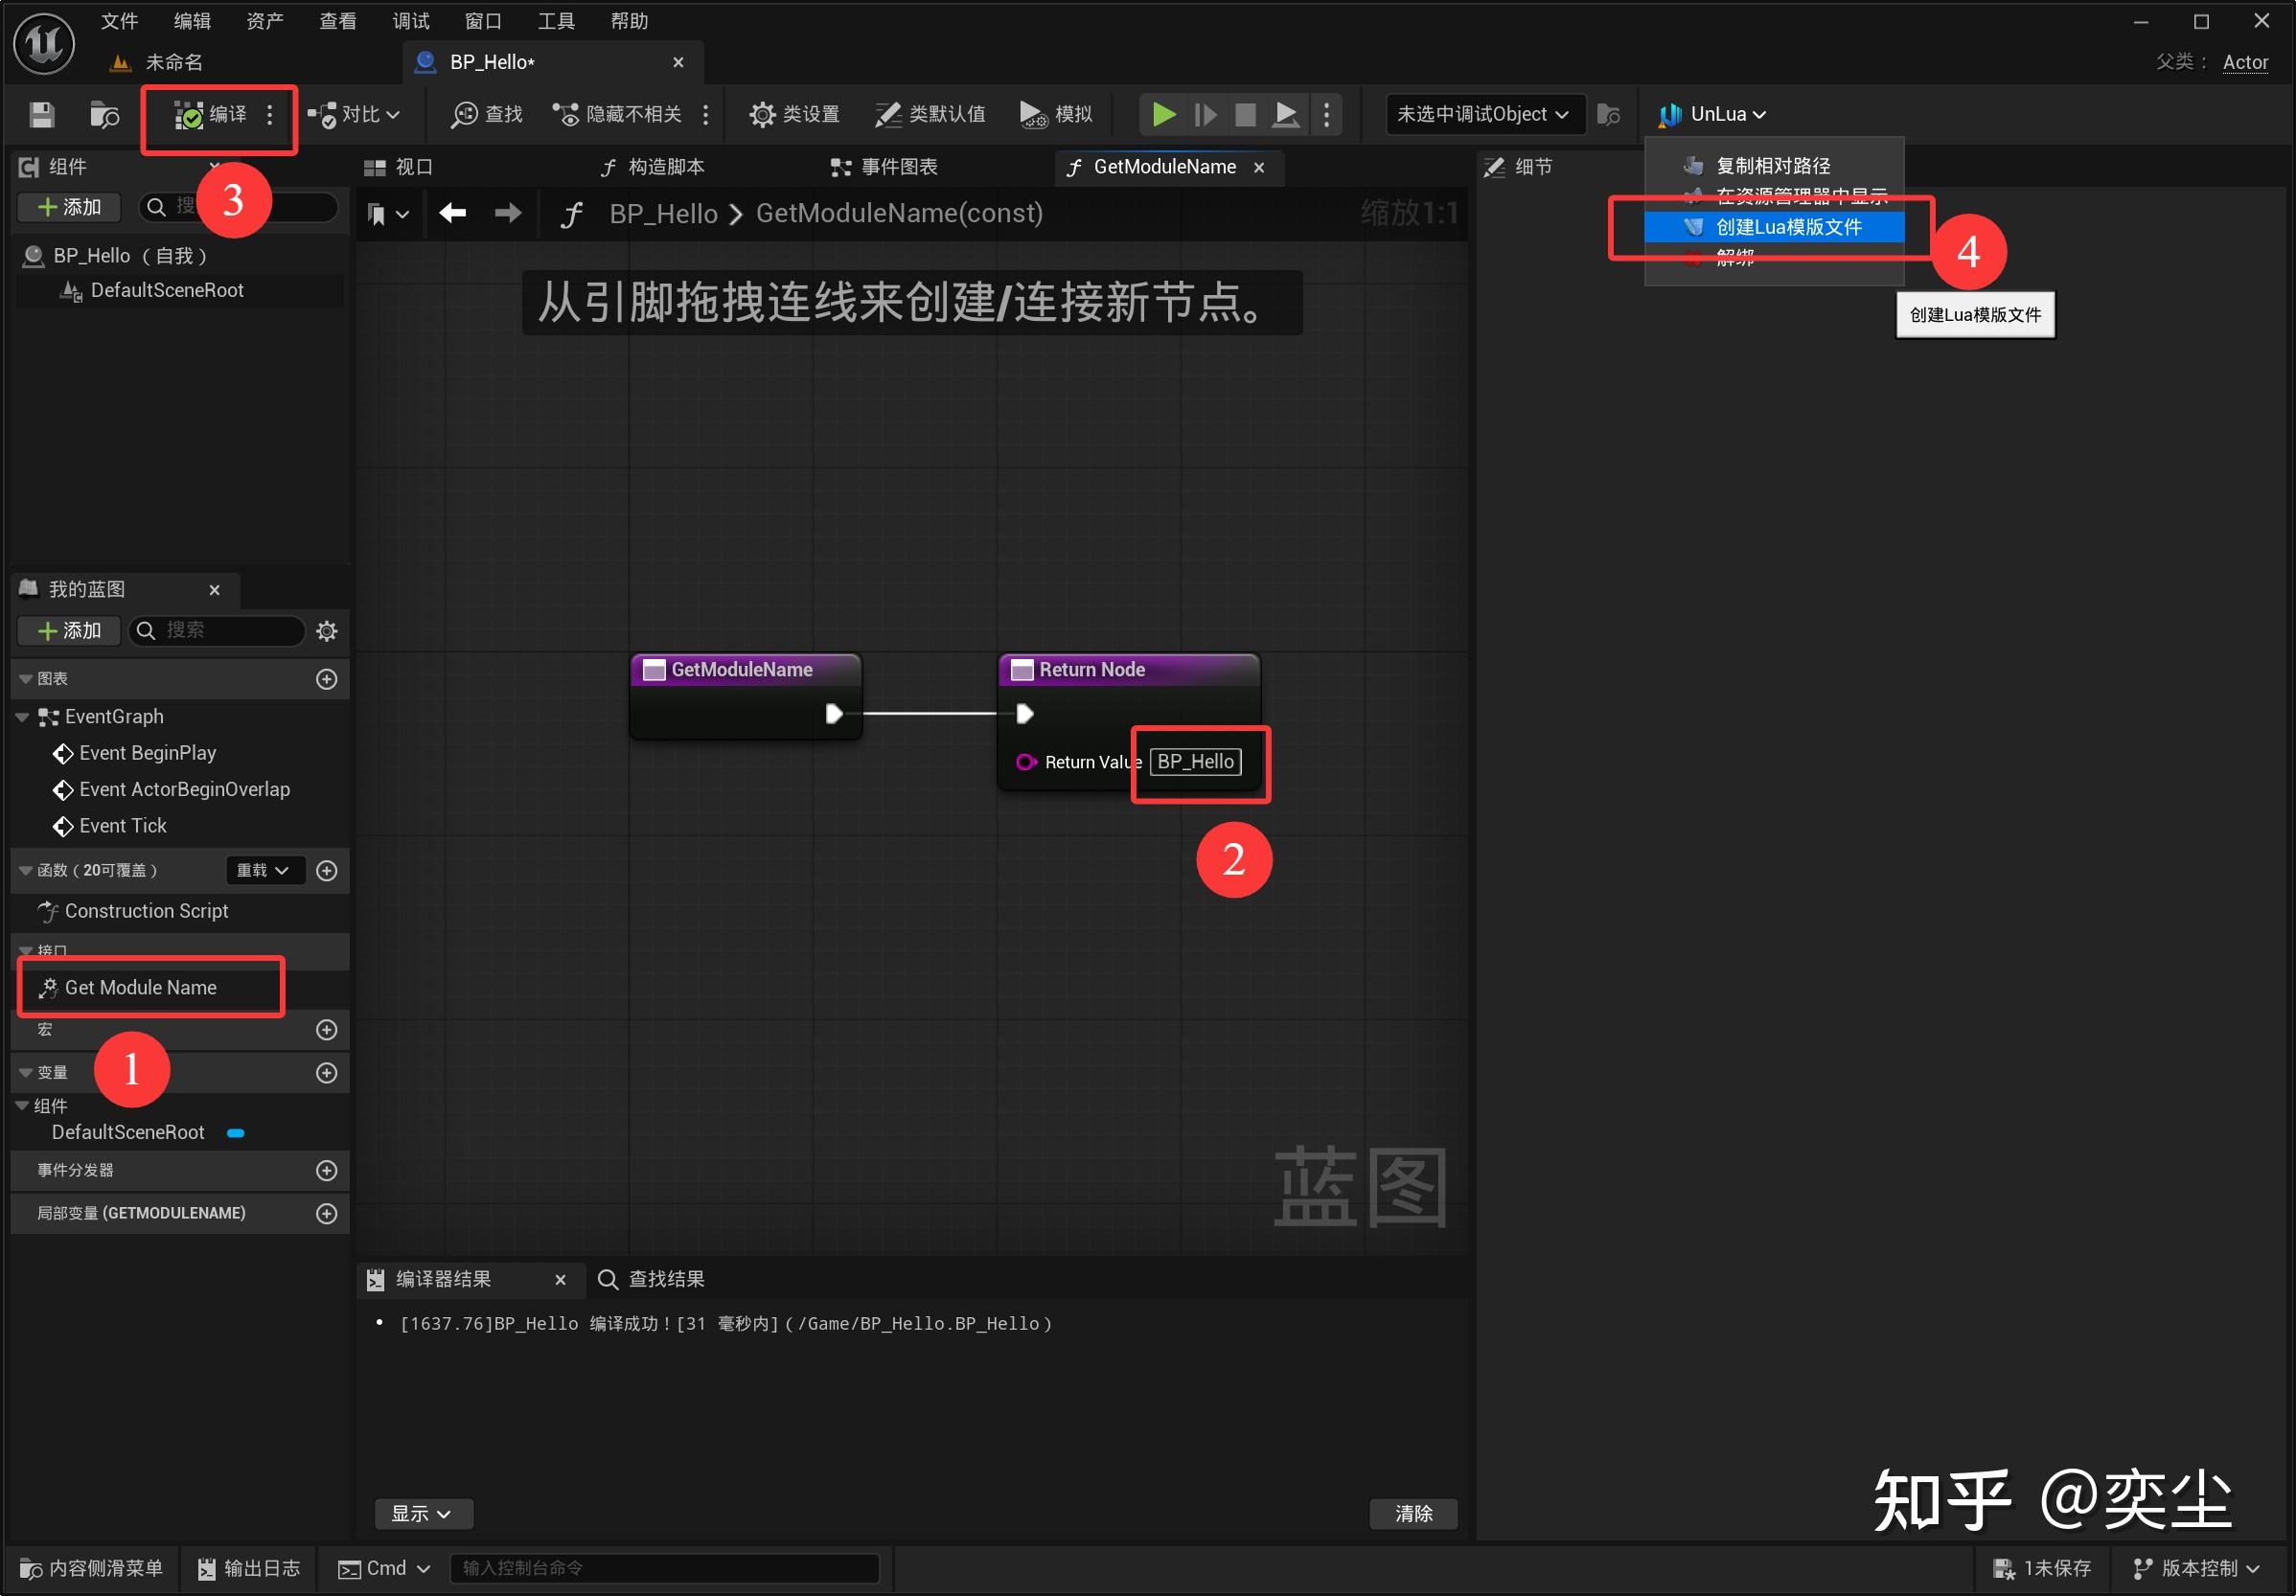Start play with the green play button
Image resolution: width=2296 pixels, height=1596 pixels.
click(1163, 115)
